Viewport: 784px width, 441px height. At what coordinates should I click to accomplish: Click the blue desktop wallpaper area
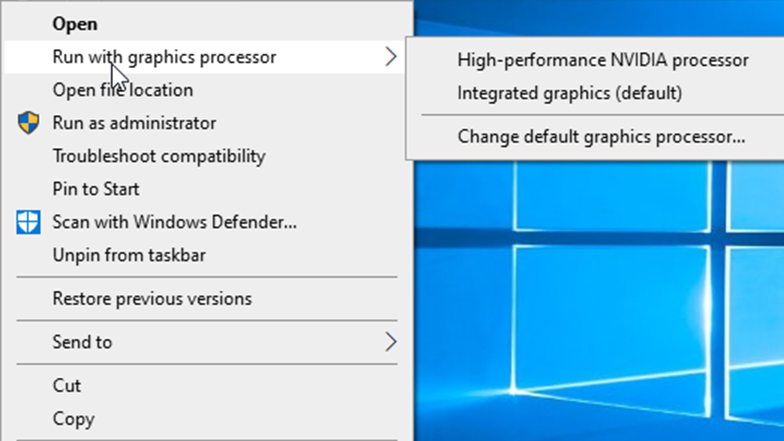620,300
